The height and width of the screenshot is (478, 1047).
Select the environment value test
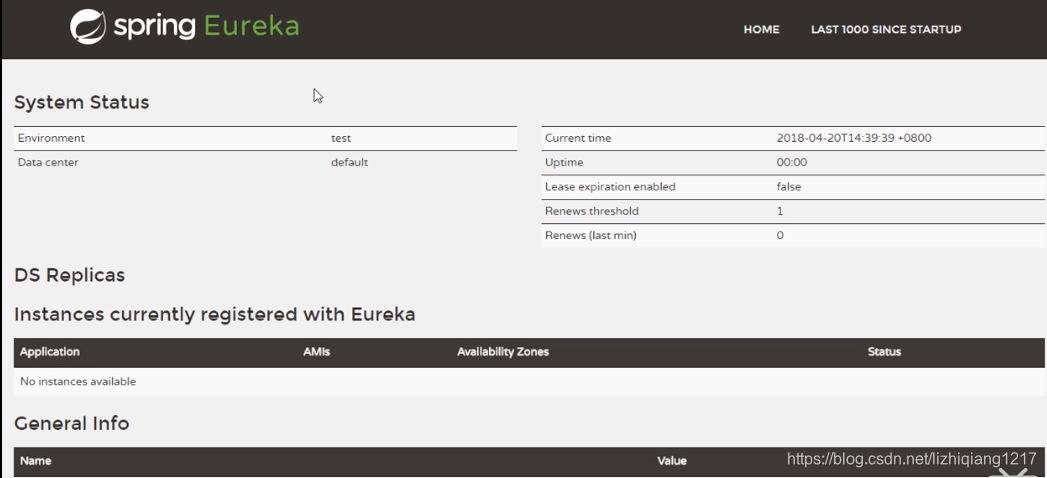click(341, 138)
